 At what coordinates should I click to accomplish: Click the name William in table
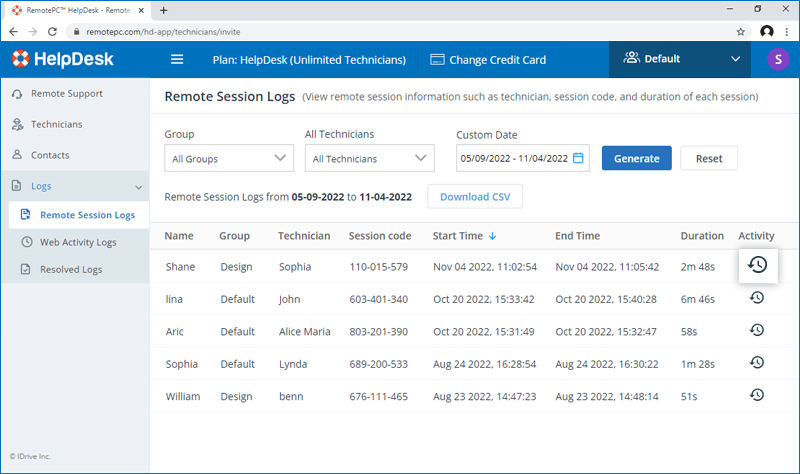[183, 396]
